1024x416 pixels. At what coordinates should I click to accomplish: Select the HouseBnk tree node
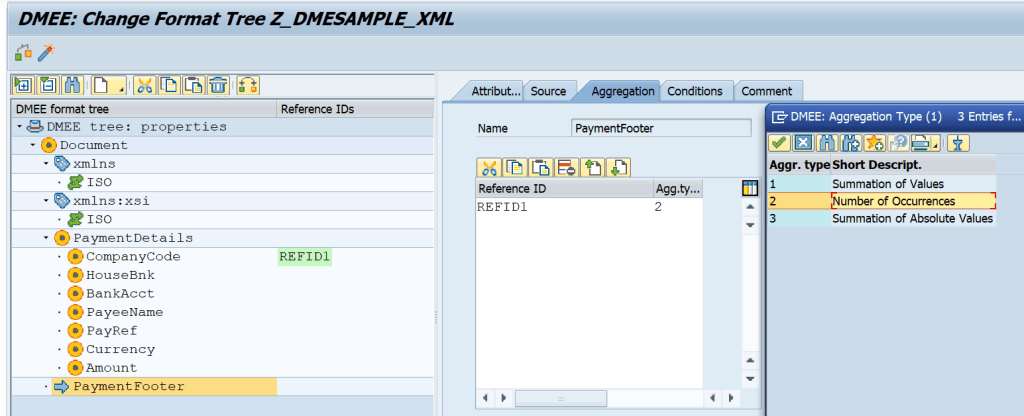pos(120,275)
